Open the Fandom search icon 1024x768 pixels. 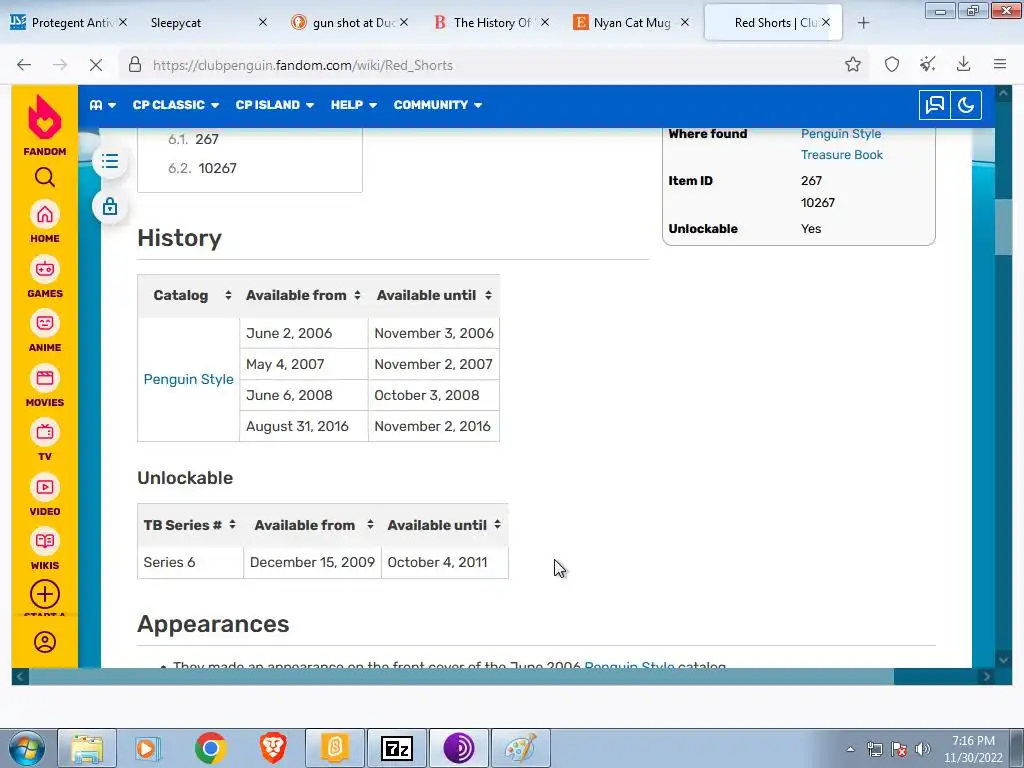coord(44,177)
